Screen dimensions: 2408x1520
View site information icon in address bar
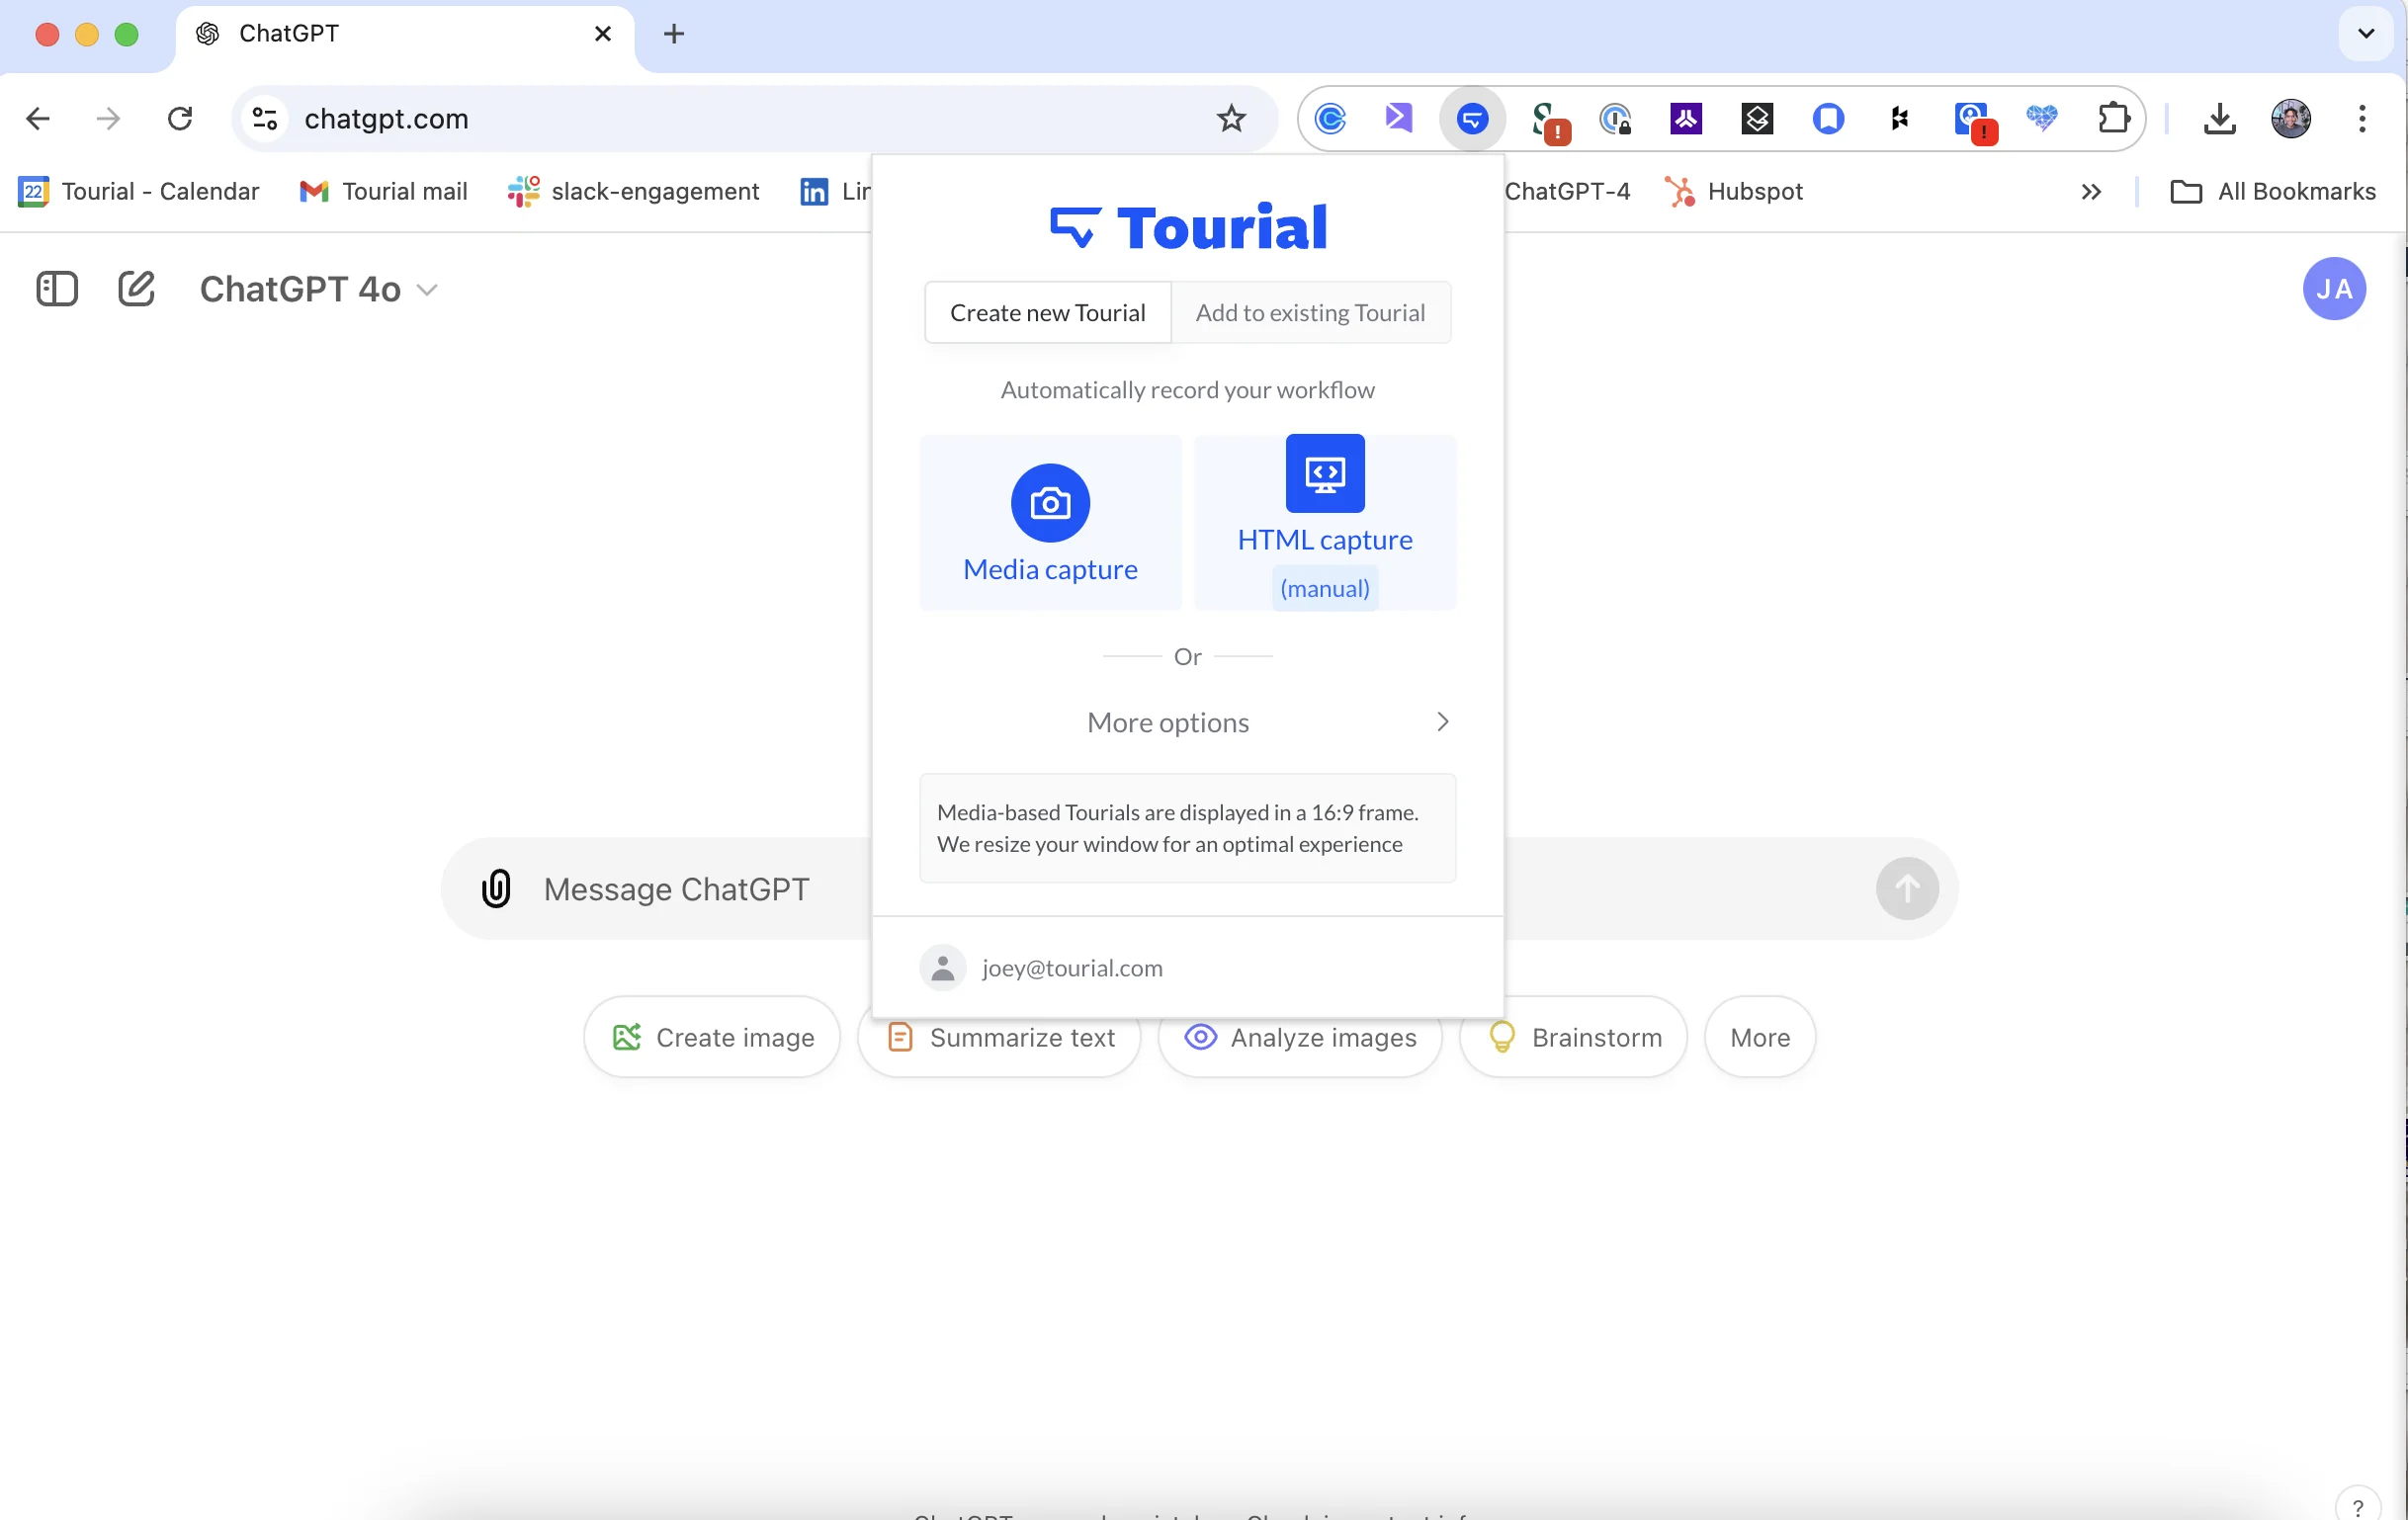pyautogui.click(x=265, y=119)
